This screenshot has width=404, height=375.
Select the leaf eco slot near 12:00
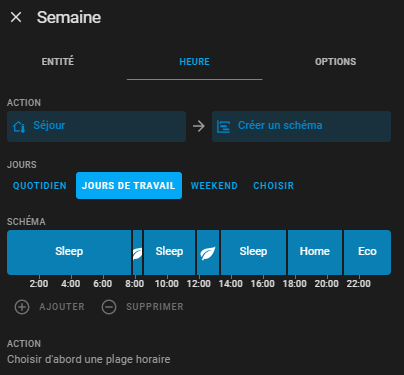pyautogui.click(x=208, y=252)
